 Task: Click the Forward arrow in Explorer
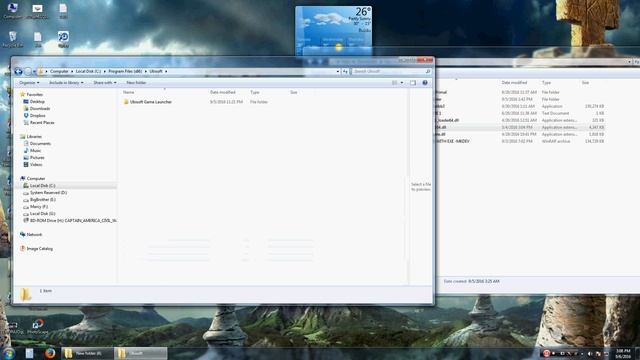28,71
